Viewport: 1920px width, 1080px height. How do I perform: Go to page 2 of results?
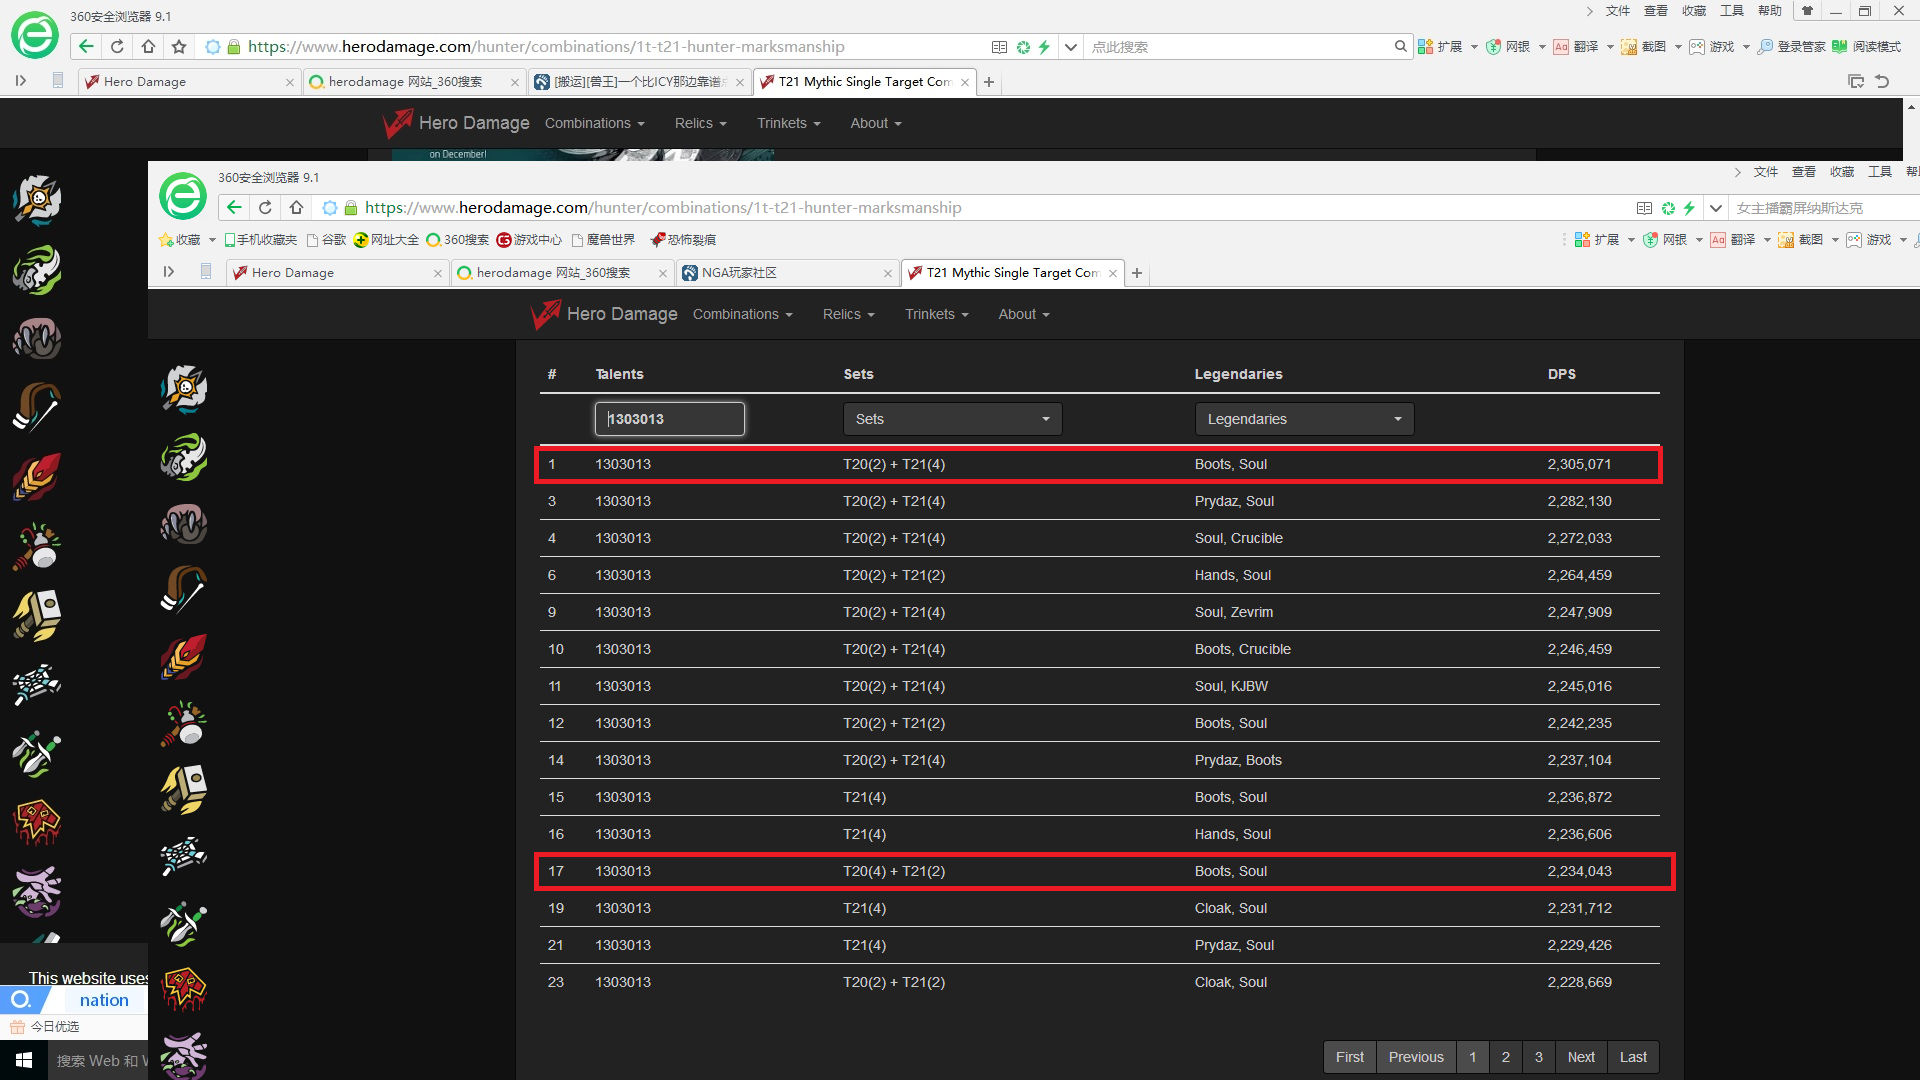[1506, 1057]
